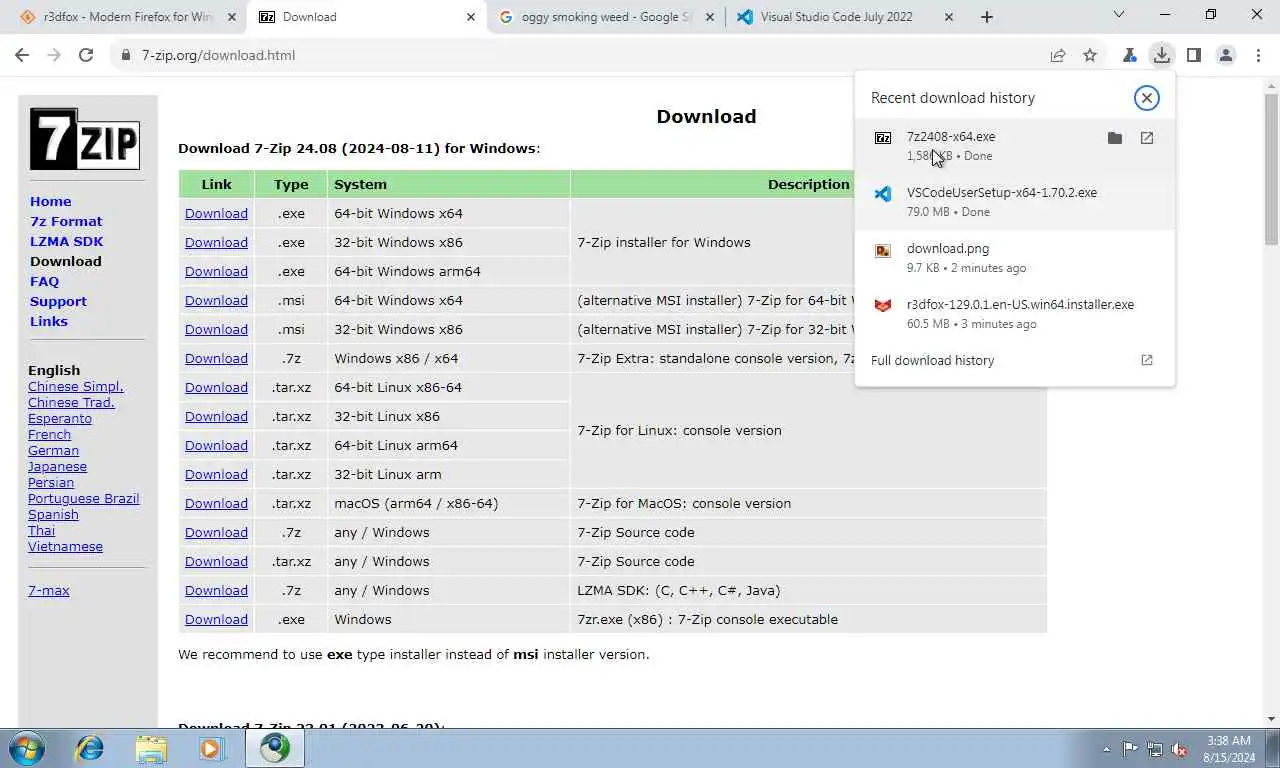
Task: Switch language to French
Action: [x=49, y=435]
